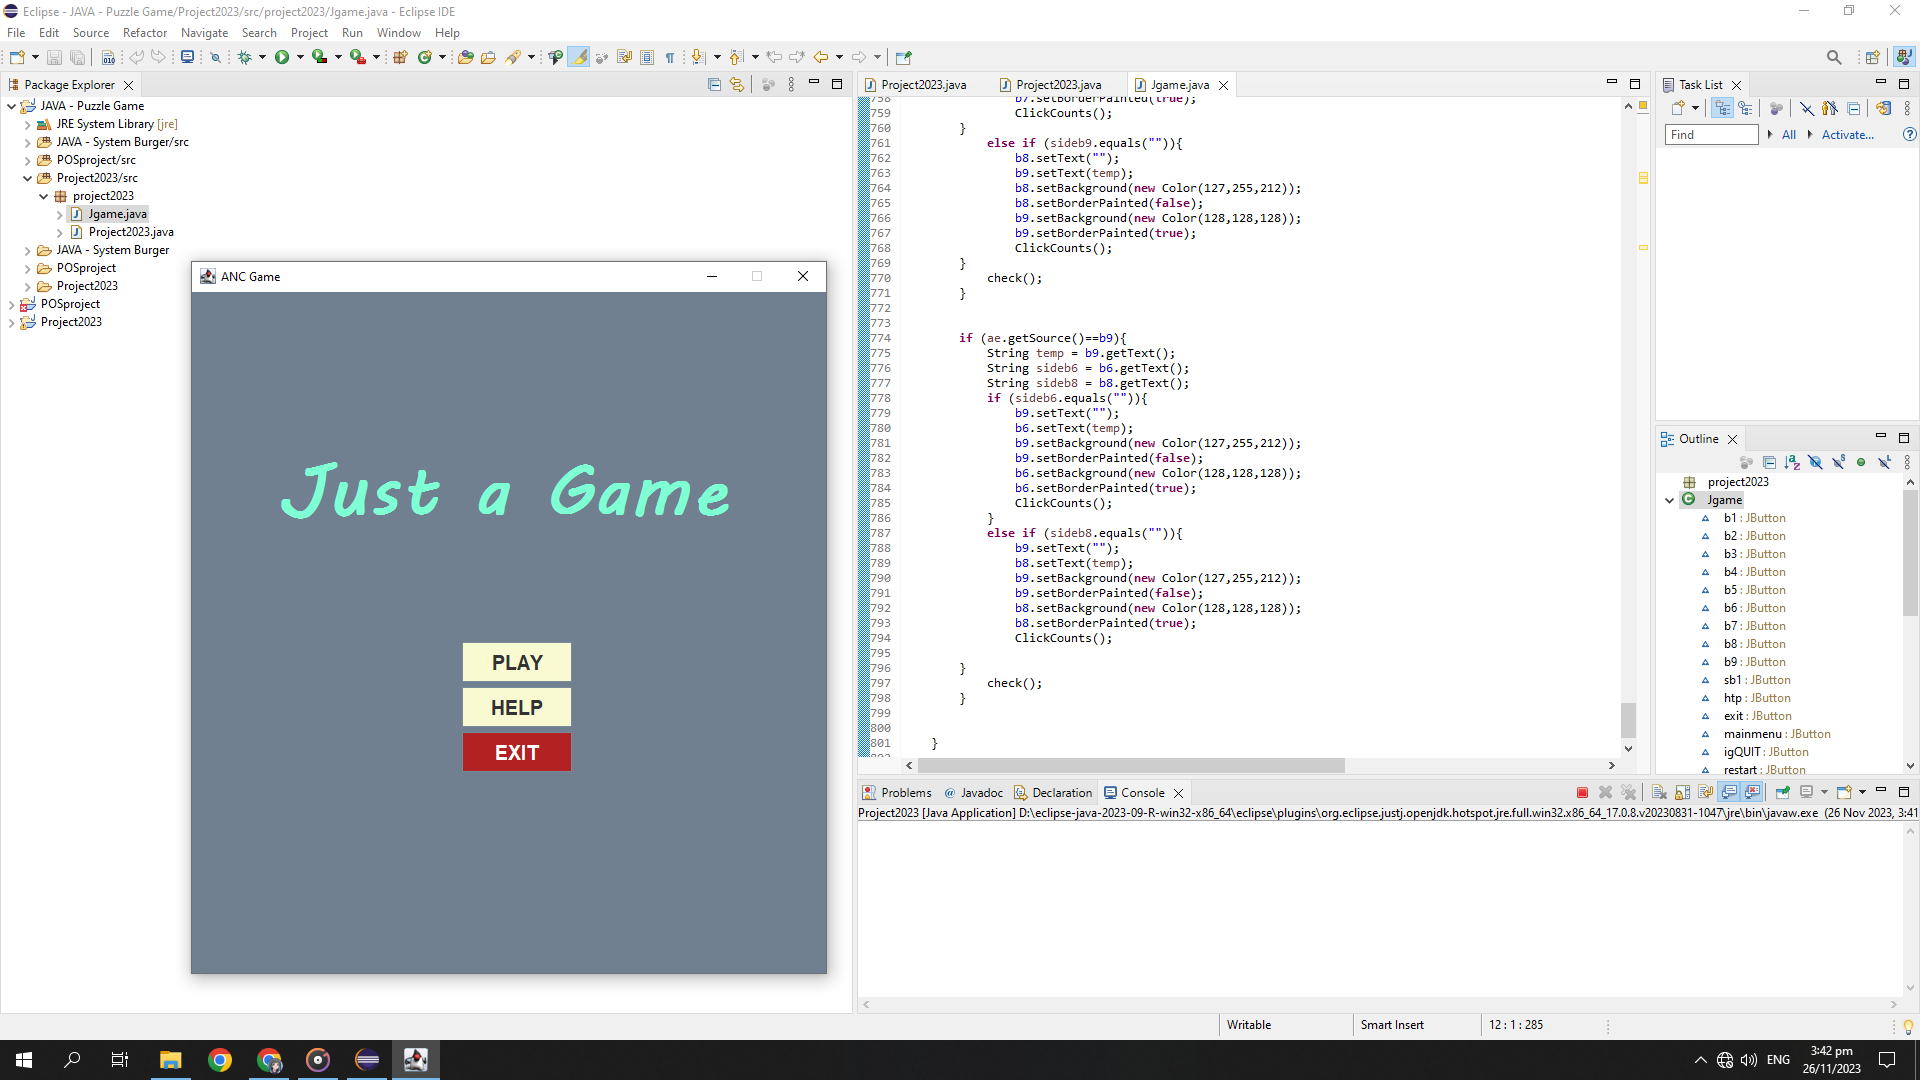Click the All link in Task List
The width and height of the screenshot is (1920, 1080).
point(1788,135)
